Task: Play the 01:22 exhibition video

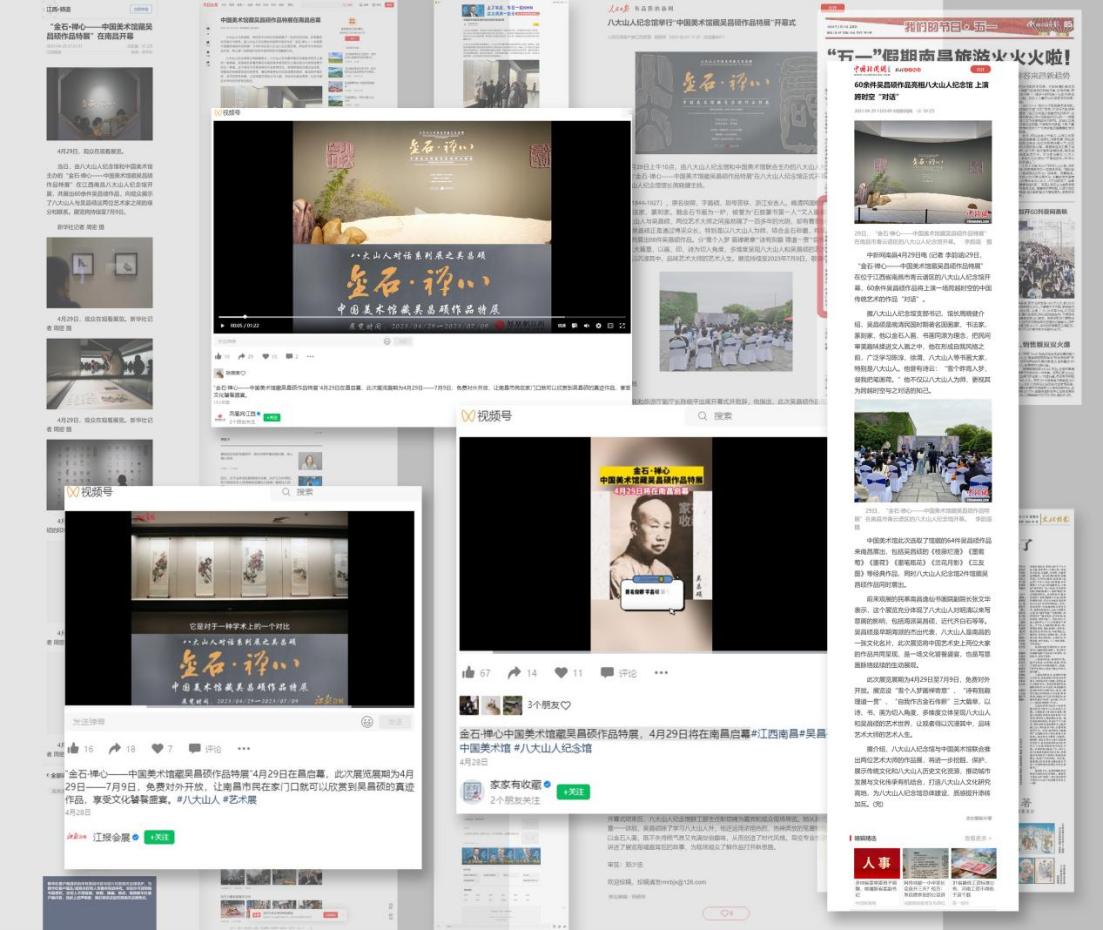Action: pyautogui.click(x=222, y=326)
